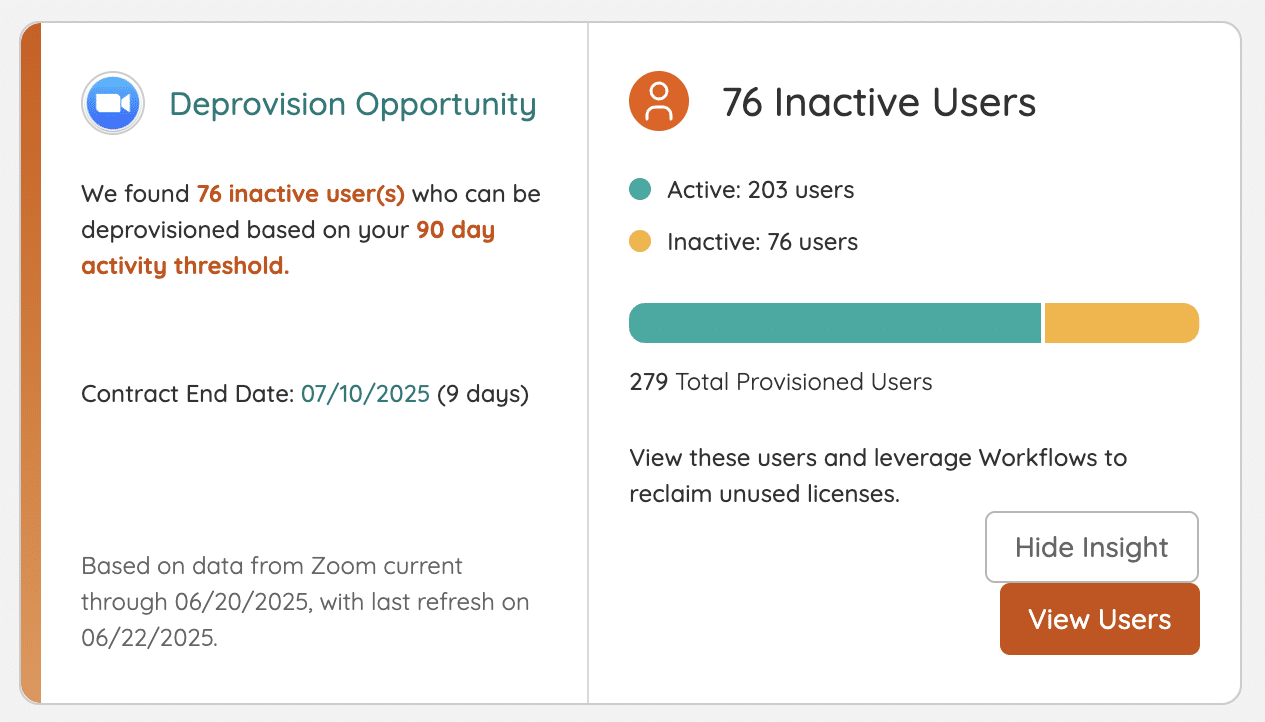Select the 76 Inactive Users title

[879, 102]
